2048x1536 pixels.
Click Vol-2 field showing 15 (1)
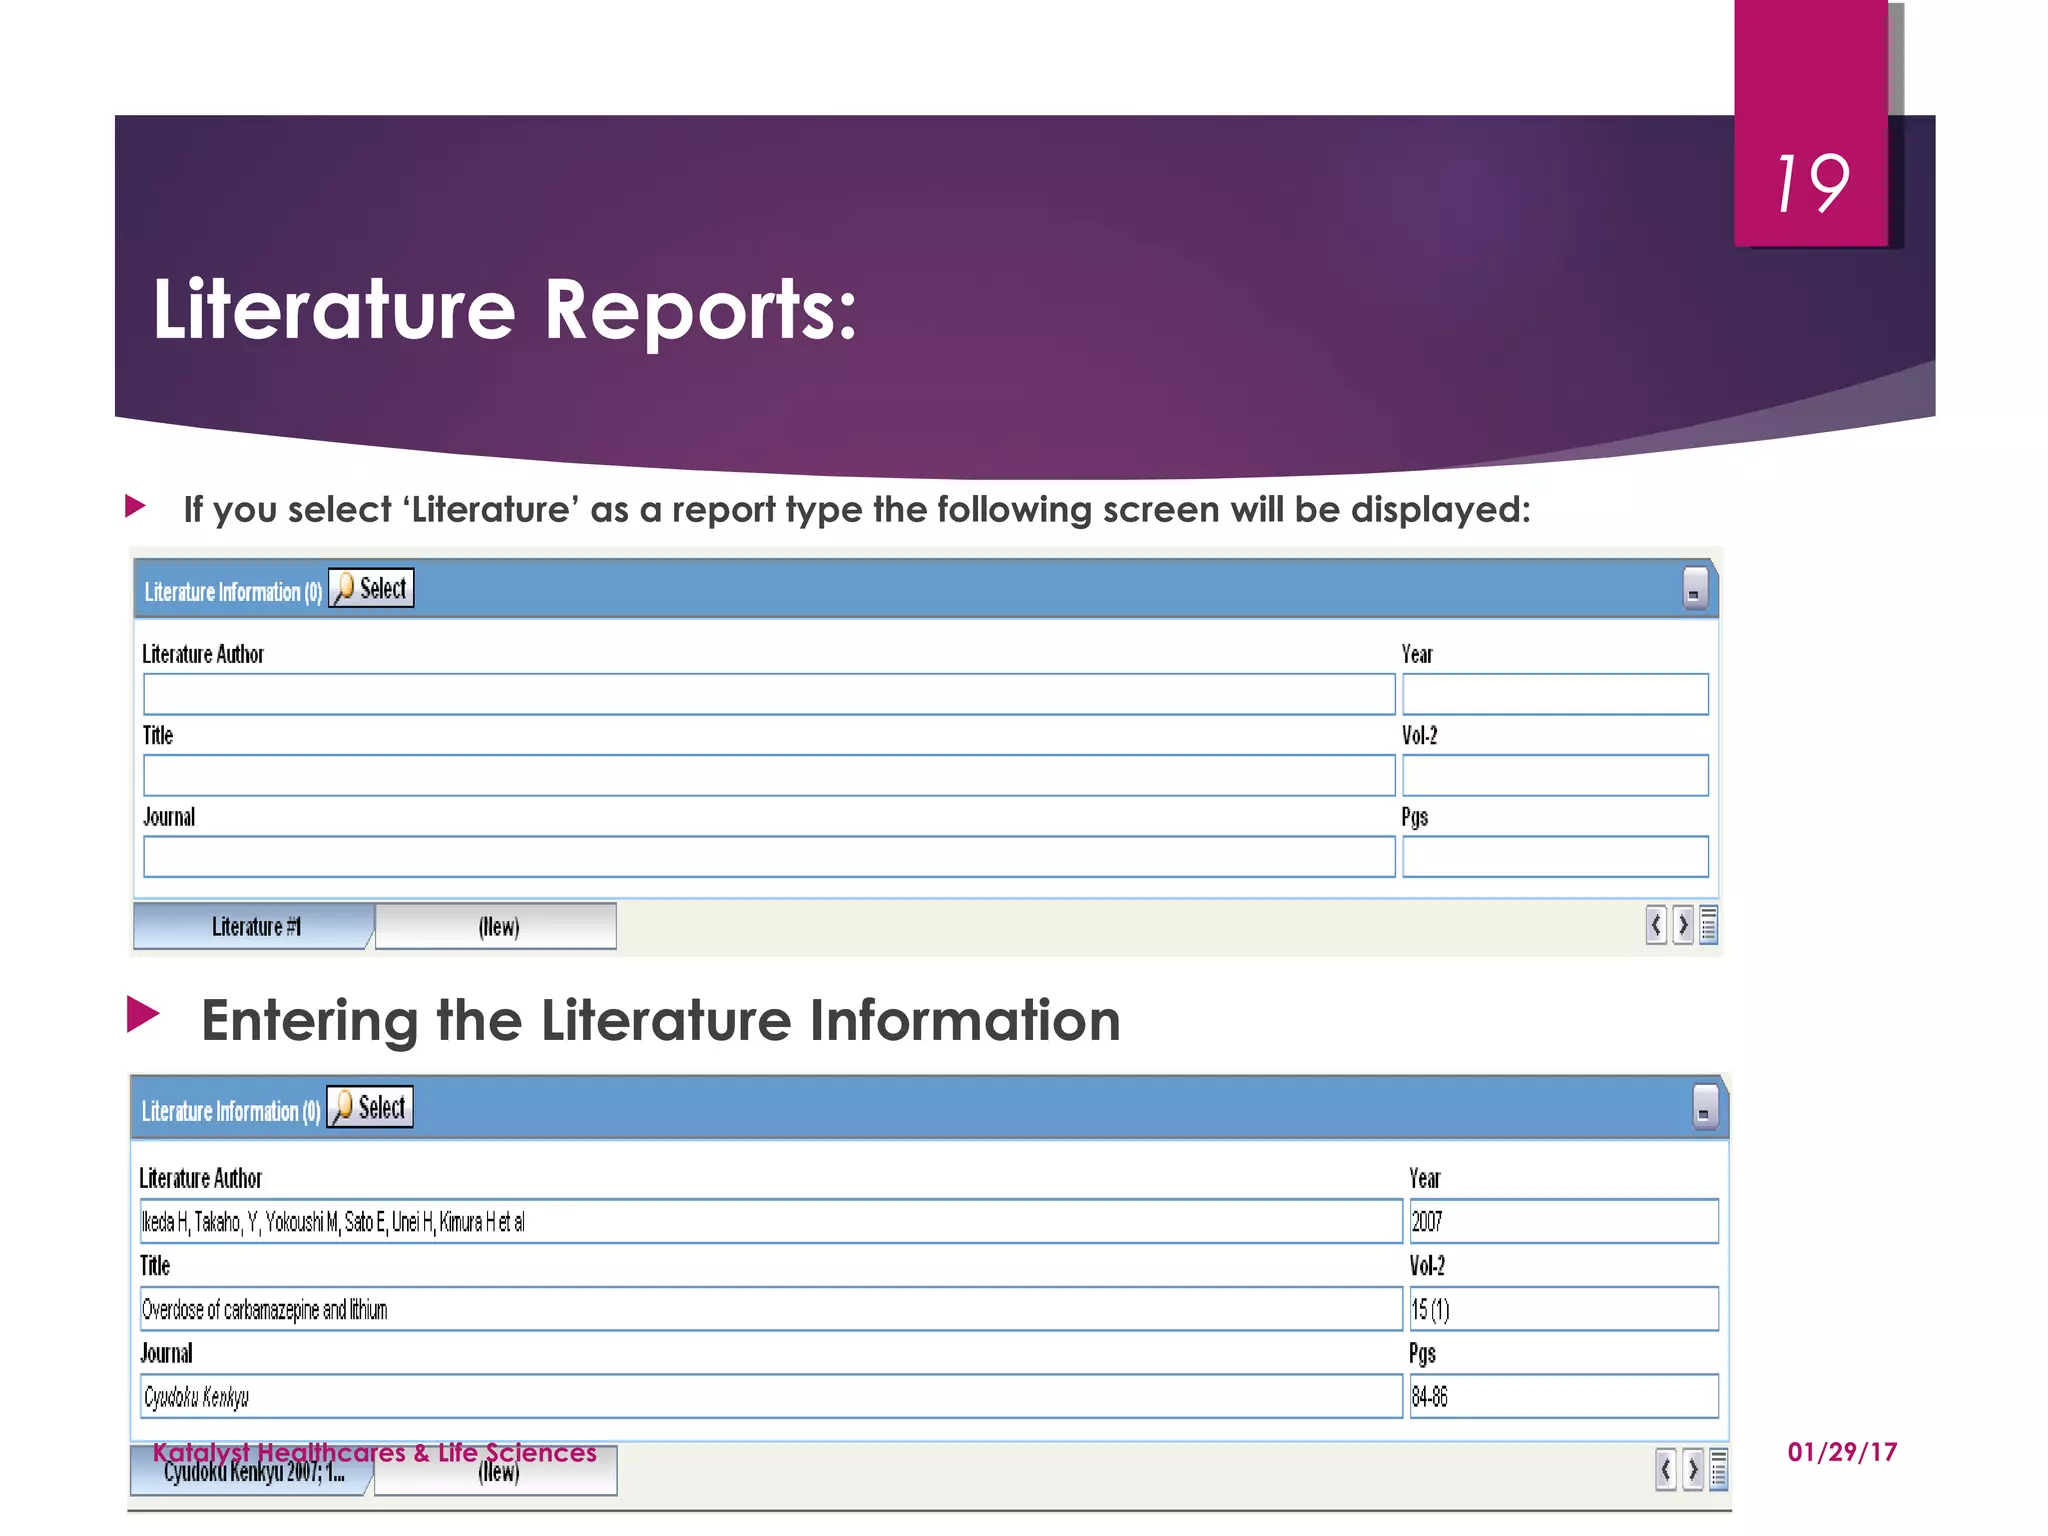pyautogui.click(x=1564, y=1309)
